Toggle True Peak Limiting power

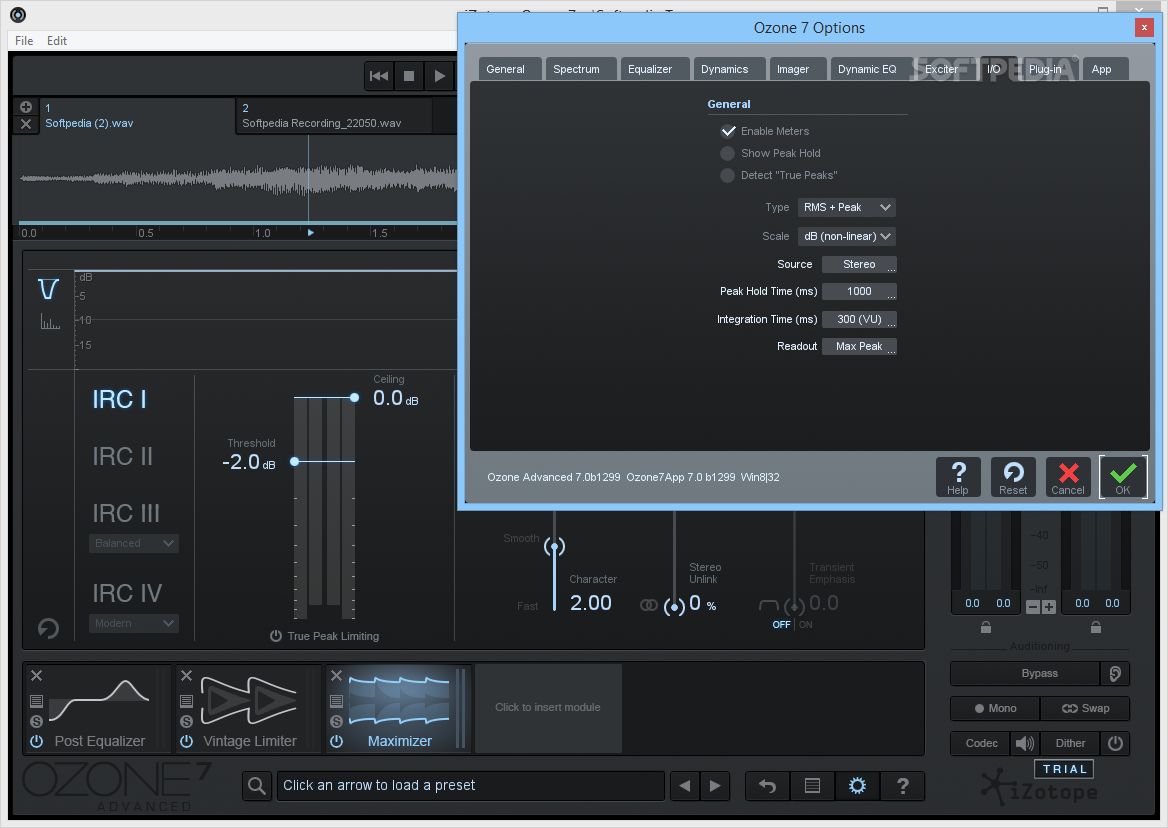click(276, 636)
